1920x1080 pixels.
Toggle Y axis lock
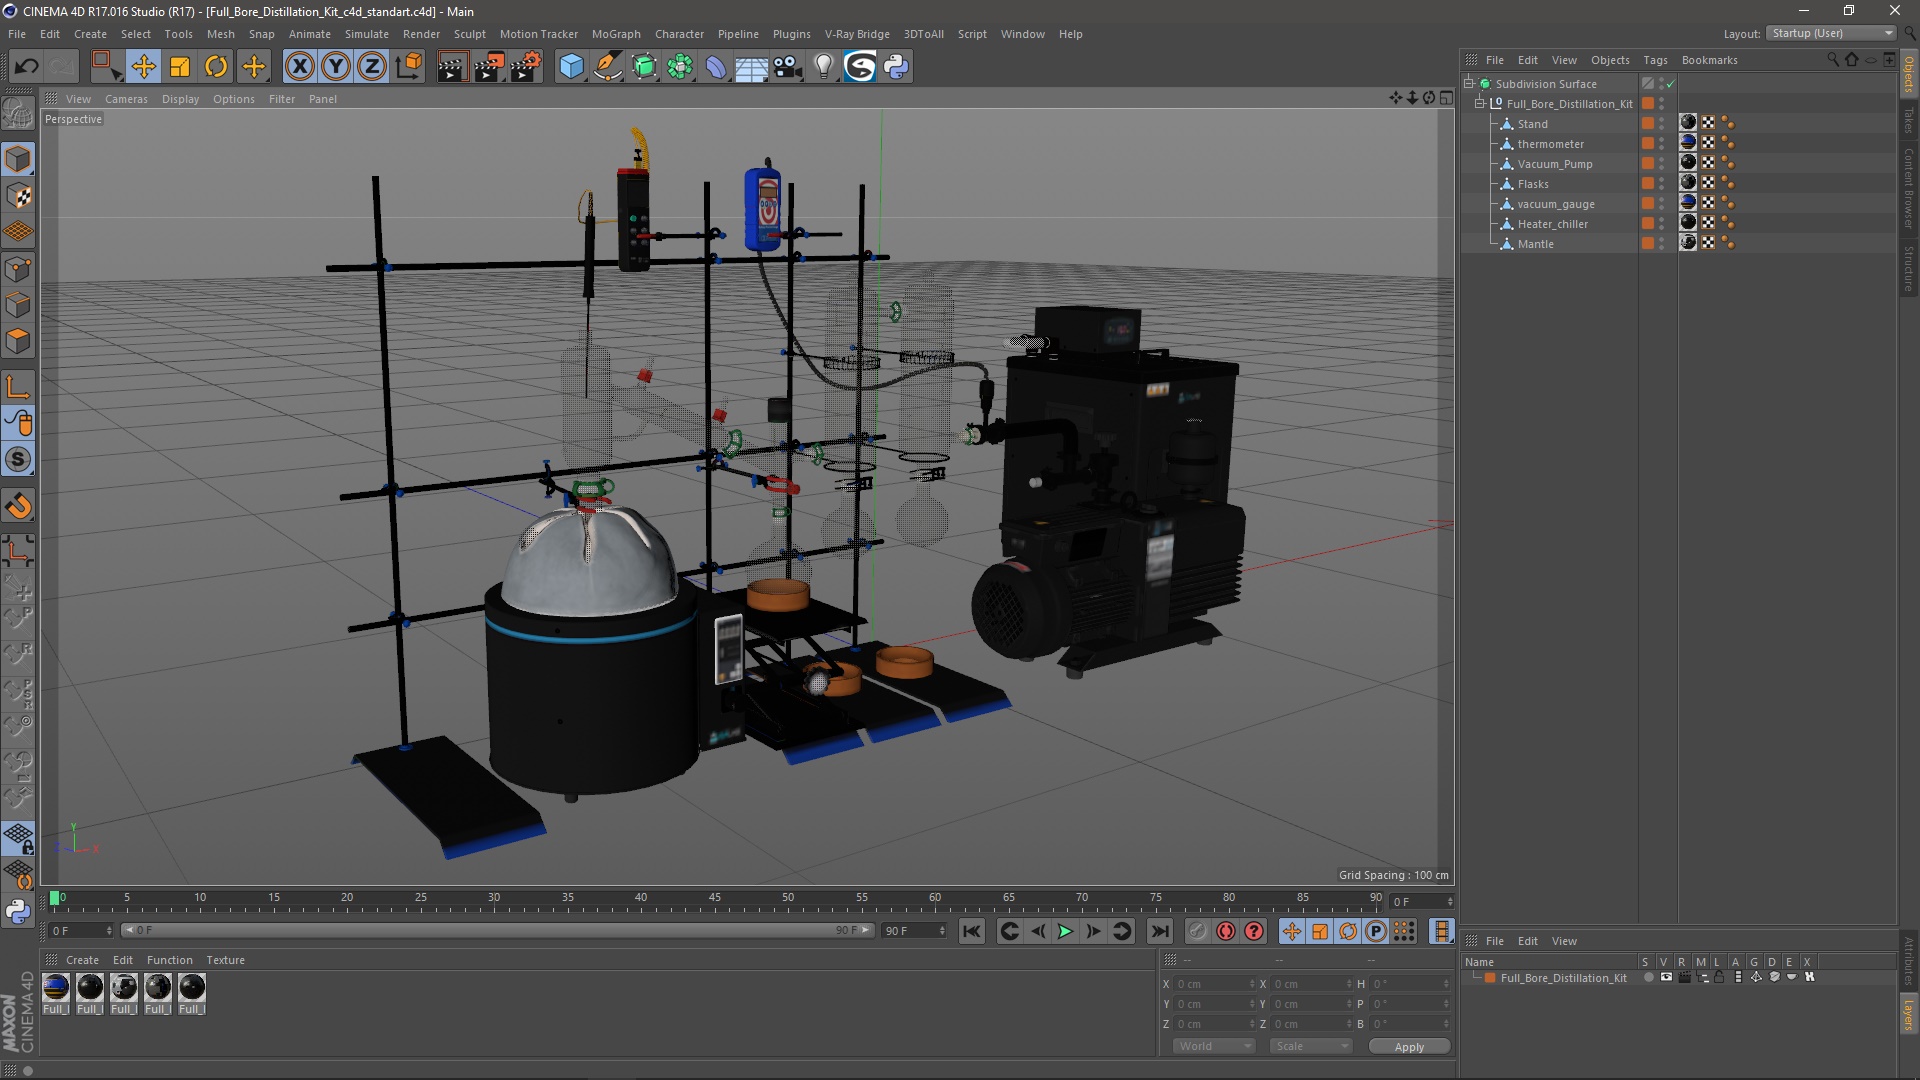336,67
